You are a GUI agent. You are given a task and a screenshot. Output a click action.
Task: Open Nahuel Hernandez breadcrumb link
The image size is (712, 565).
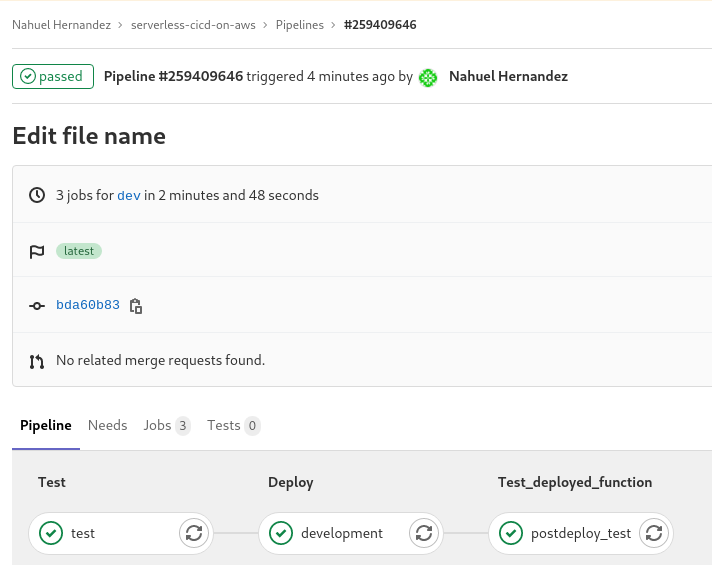[59, 24]
